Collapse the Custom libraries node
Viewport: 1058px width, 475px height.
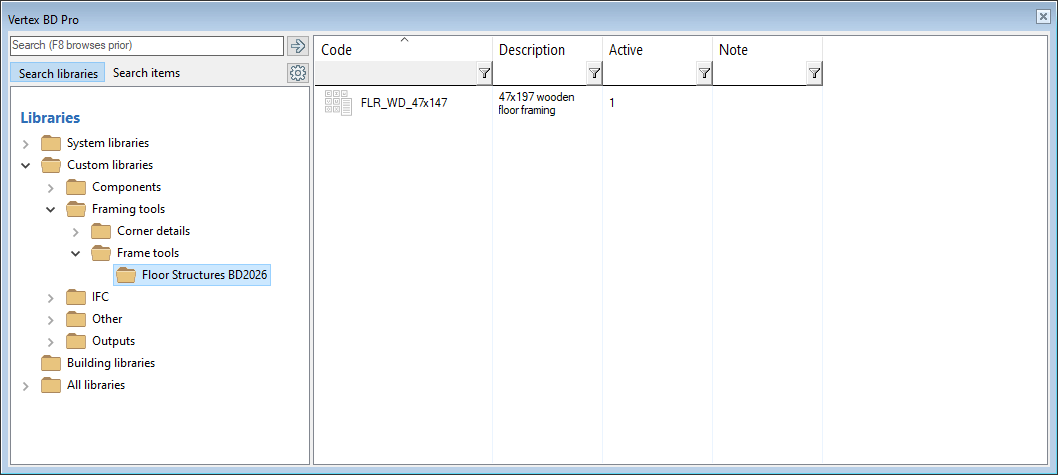[x=26, y=165]
